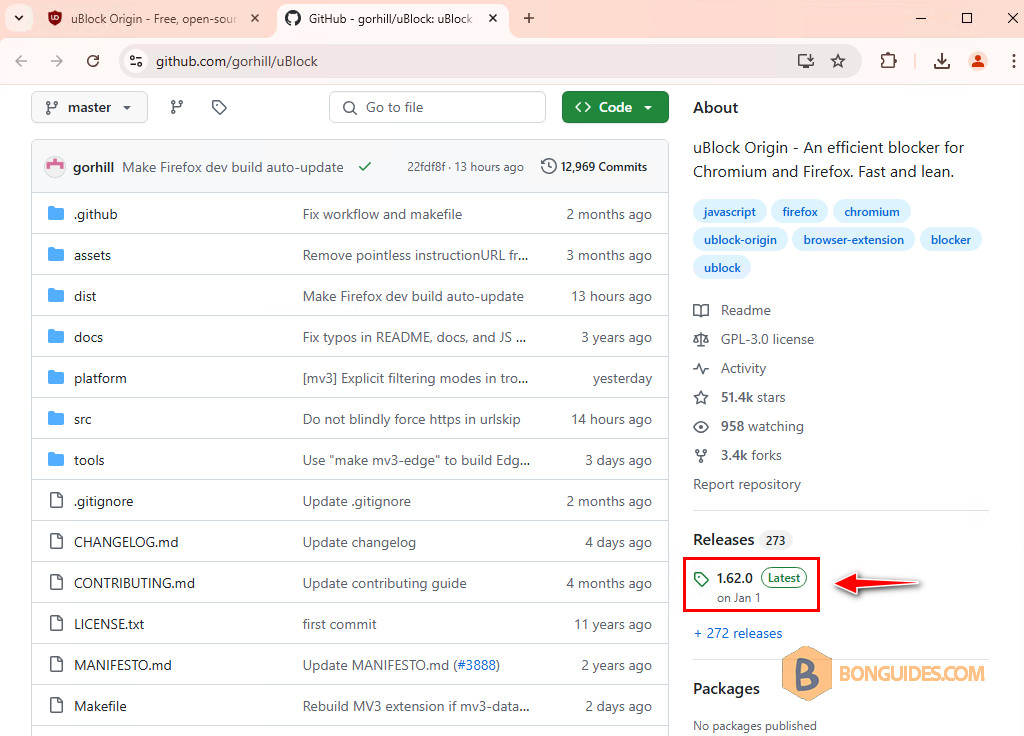
Task: Open the tab search chevron
Action: click(x=19, y=18)
